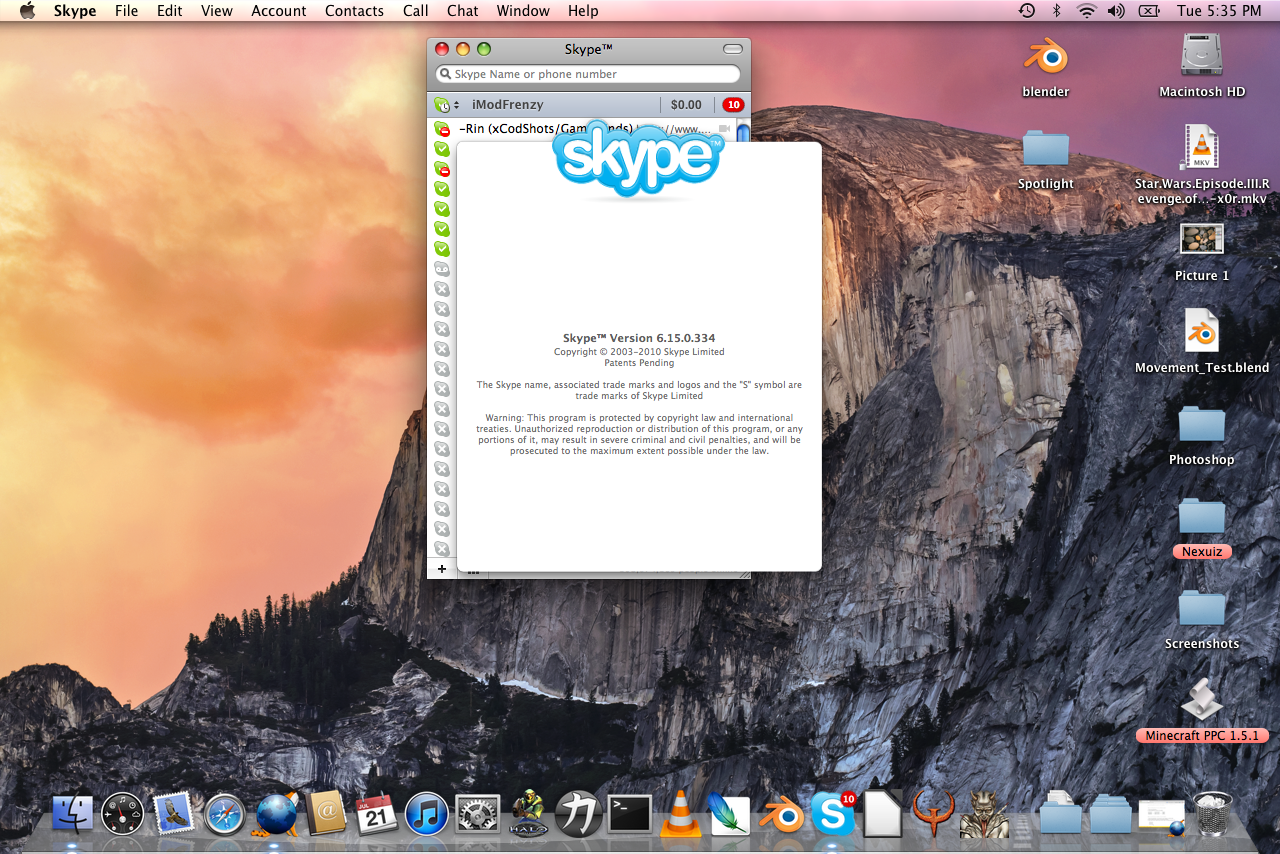Select the Minecraft PPC 1.5.1 icon
The width and height of the screenshot is (1280, 854).
pyautogui.click(x=1202, y=700)
